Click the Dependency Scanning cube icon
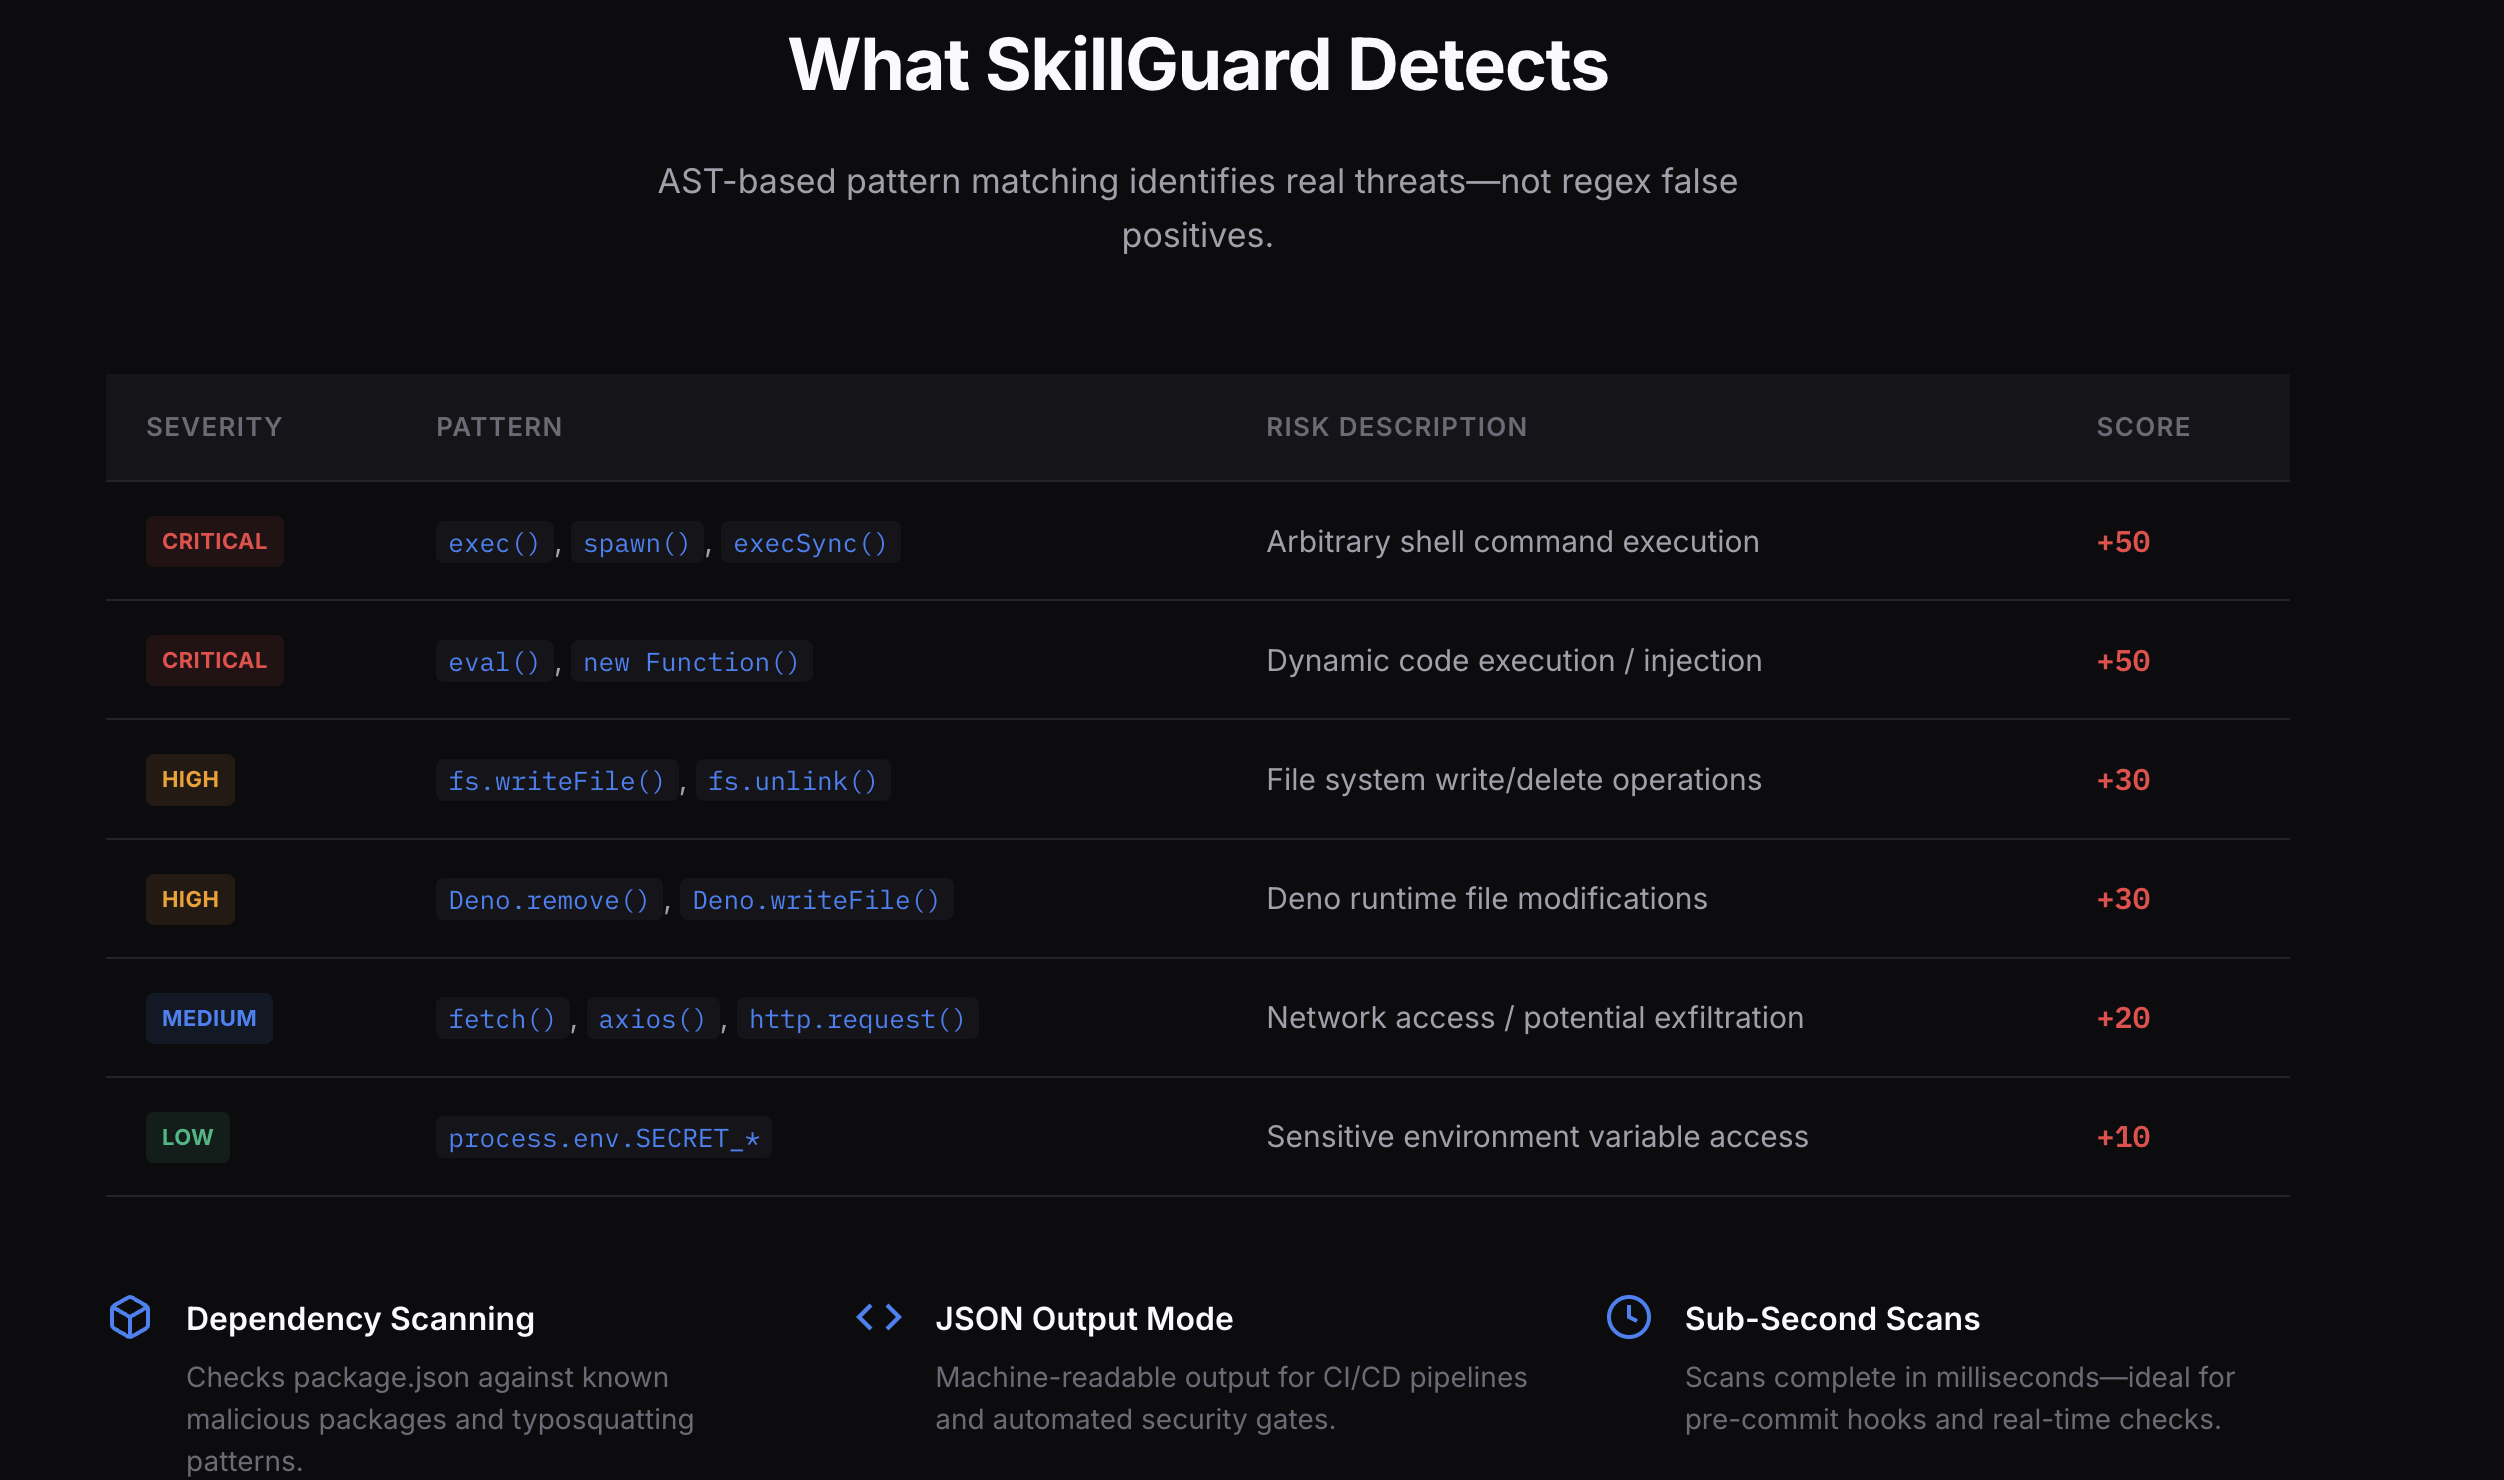 (x=129, y=1318)
